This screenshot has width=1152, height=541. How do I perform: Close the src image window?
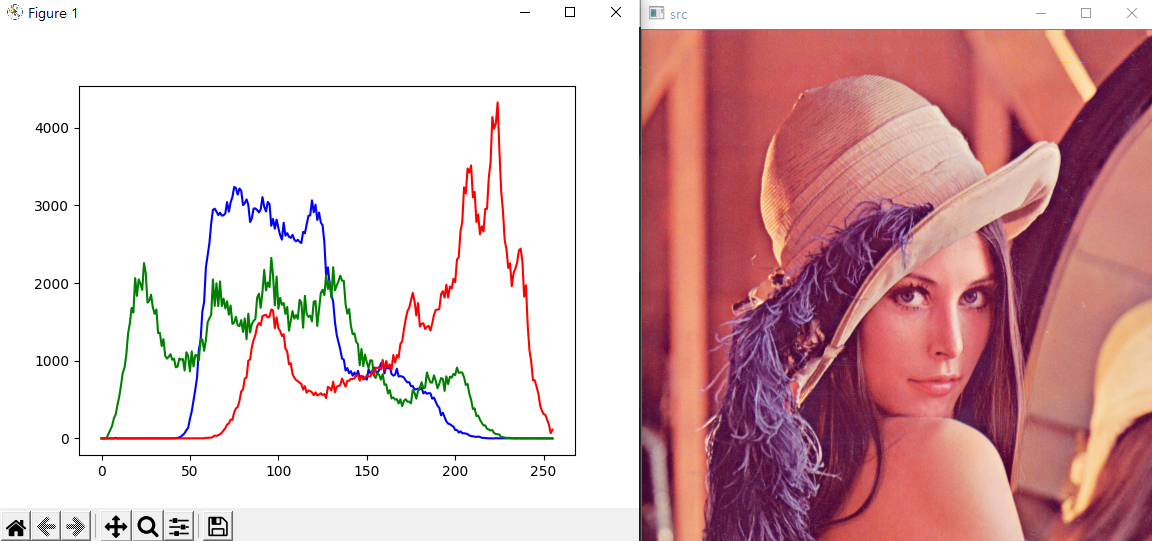1131,13
